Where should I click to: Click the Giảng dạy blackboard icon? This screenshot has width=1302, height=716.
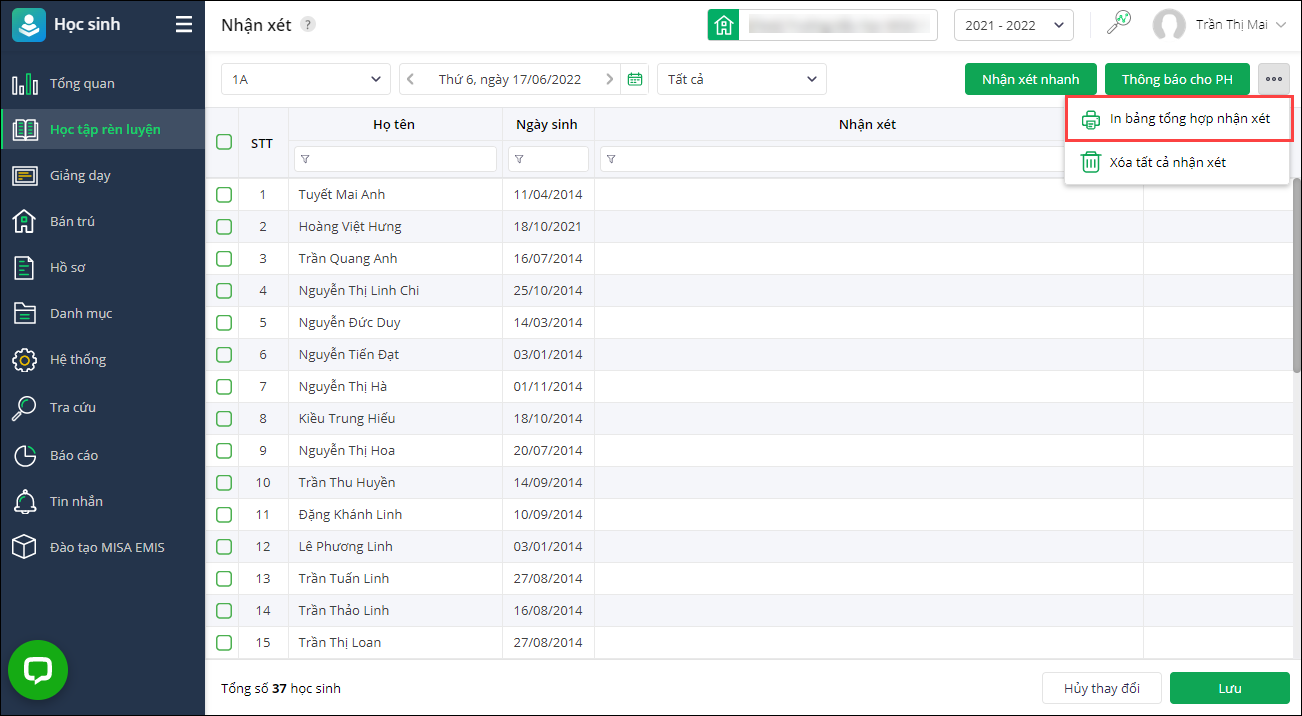coord(25,175)
